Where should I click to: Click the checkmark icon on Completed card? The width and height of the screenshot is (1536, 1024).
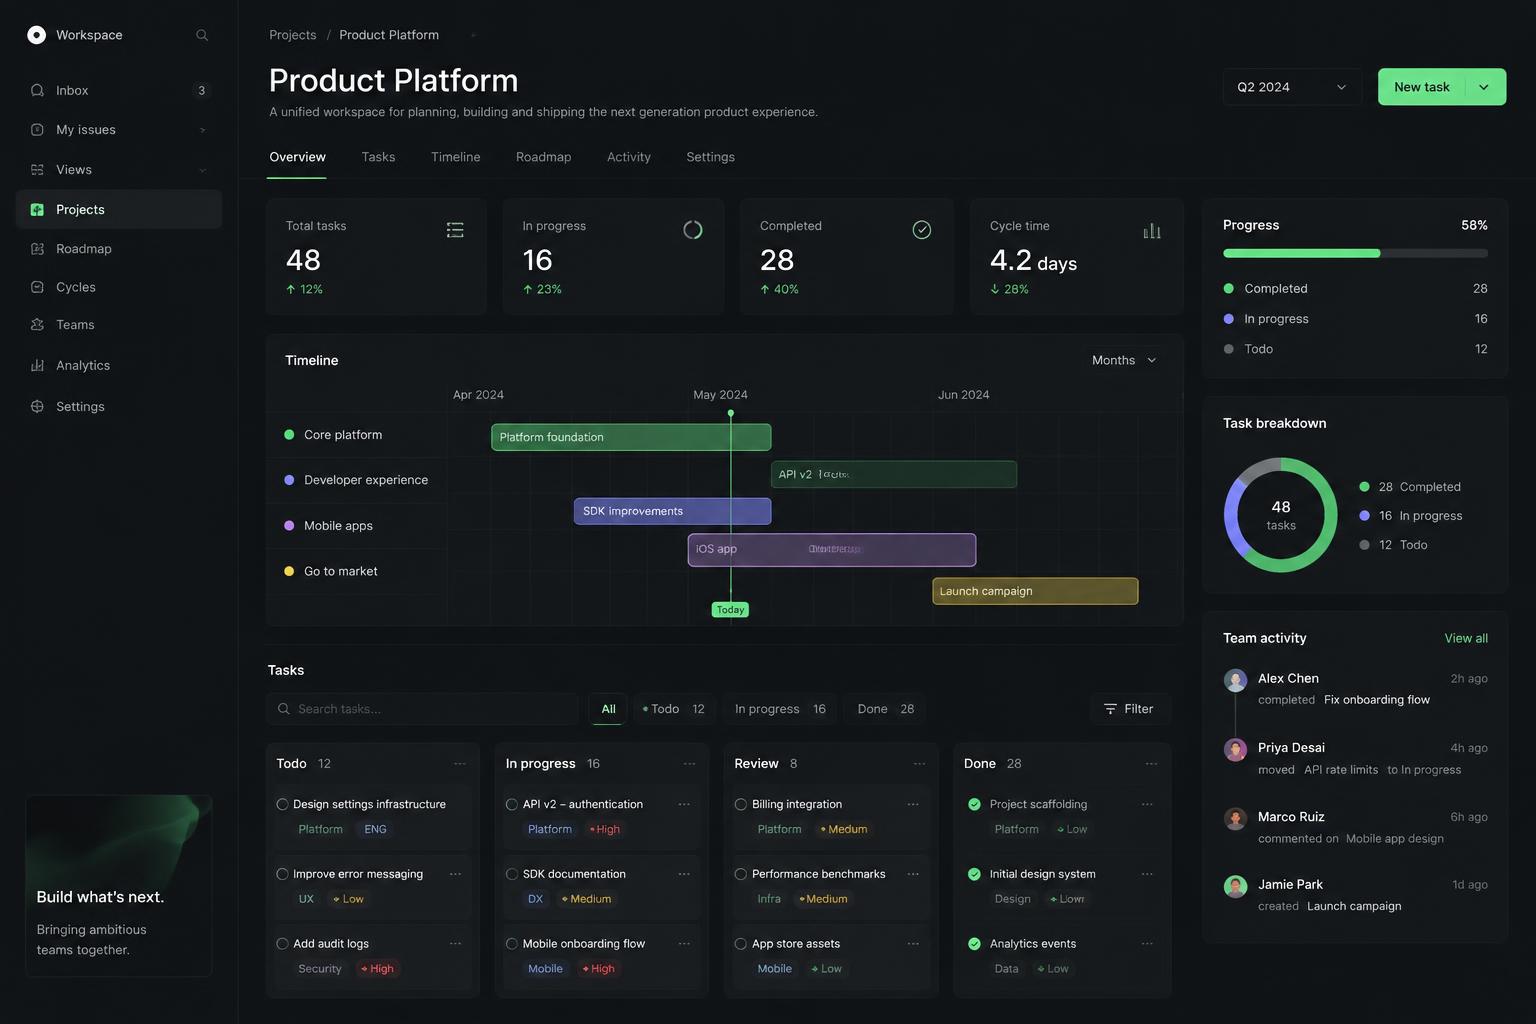click(x=922, y=230)
